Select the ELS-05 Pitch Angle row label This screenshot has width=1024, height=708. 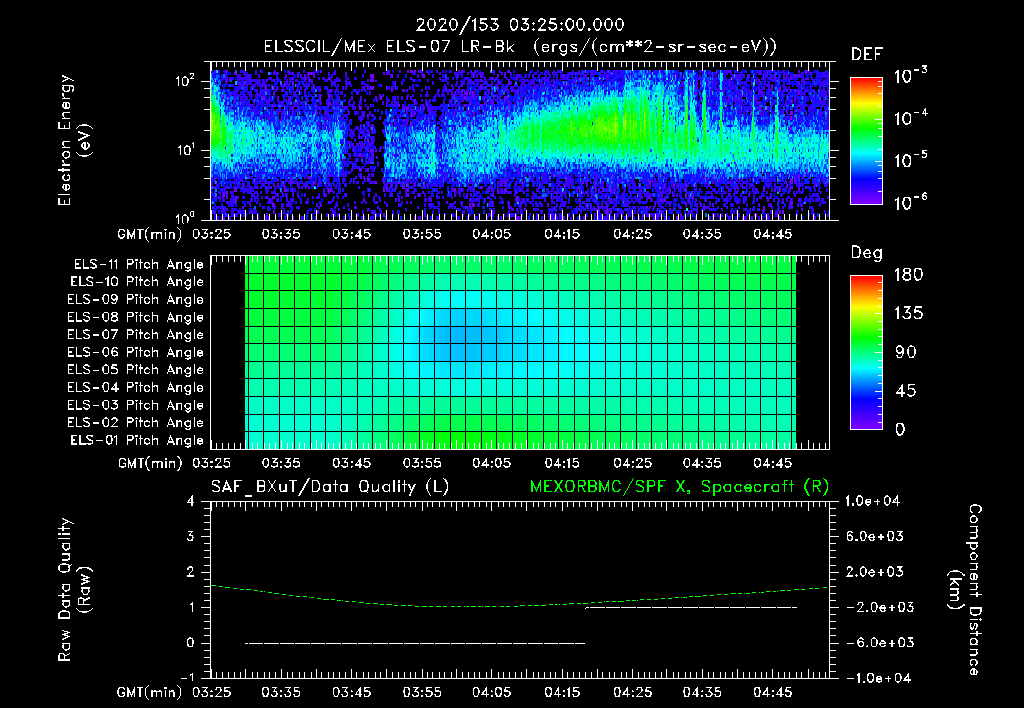136,370
